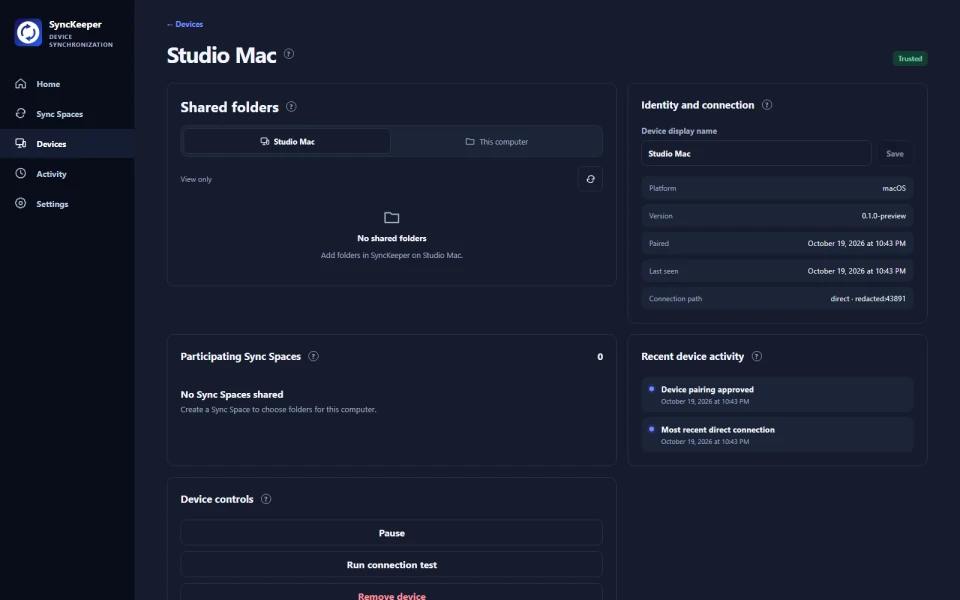Open the Activity page
Screen dimensions: 960x600
(67, 174)
